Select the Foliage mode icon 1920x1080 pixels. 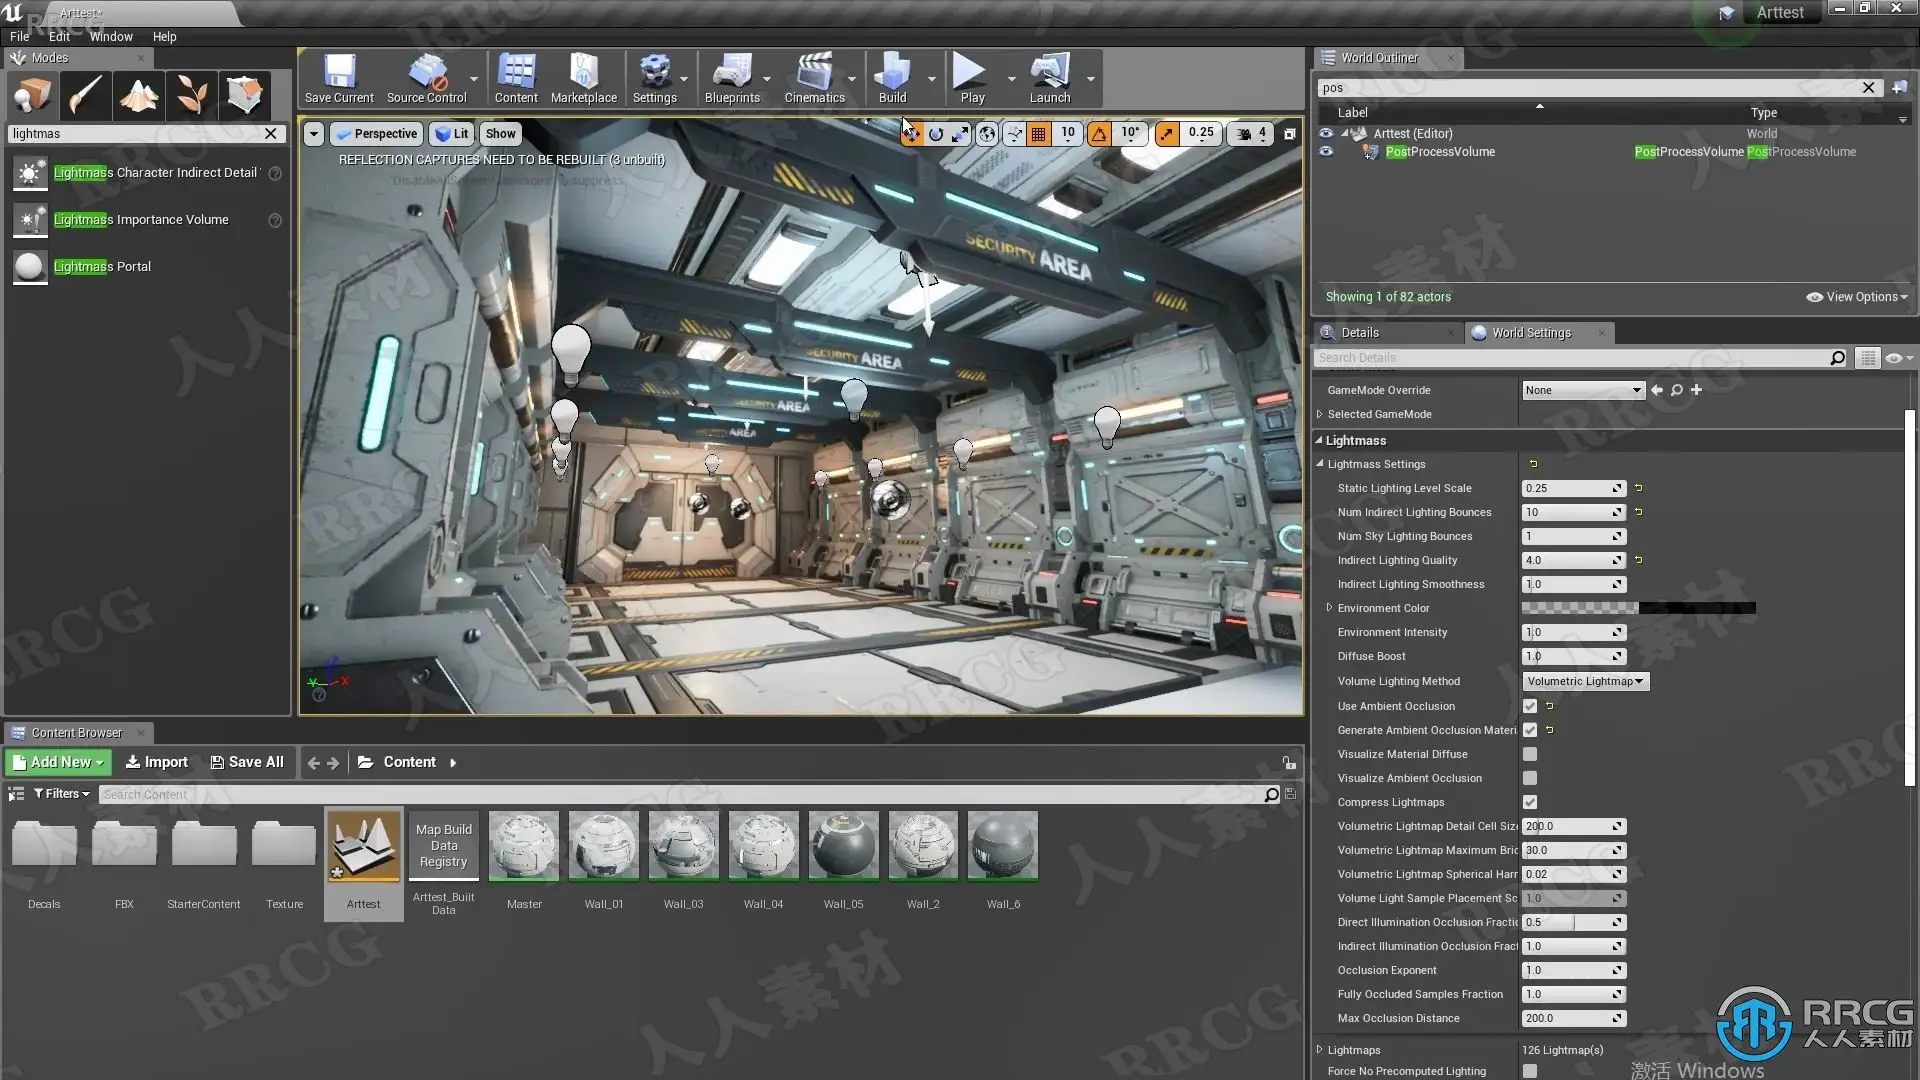pos(192,95)
